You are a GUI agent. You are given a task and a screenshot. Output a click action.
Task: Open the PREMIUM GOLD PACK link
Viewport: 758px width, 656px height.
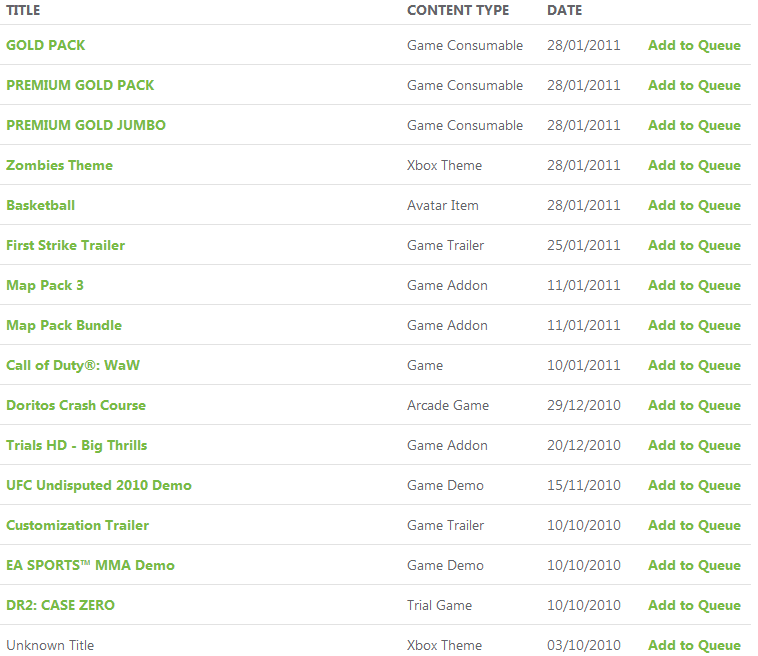pos(80,85)
